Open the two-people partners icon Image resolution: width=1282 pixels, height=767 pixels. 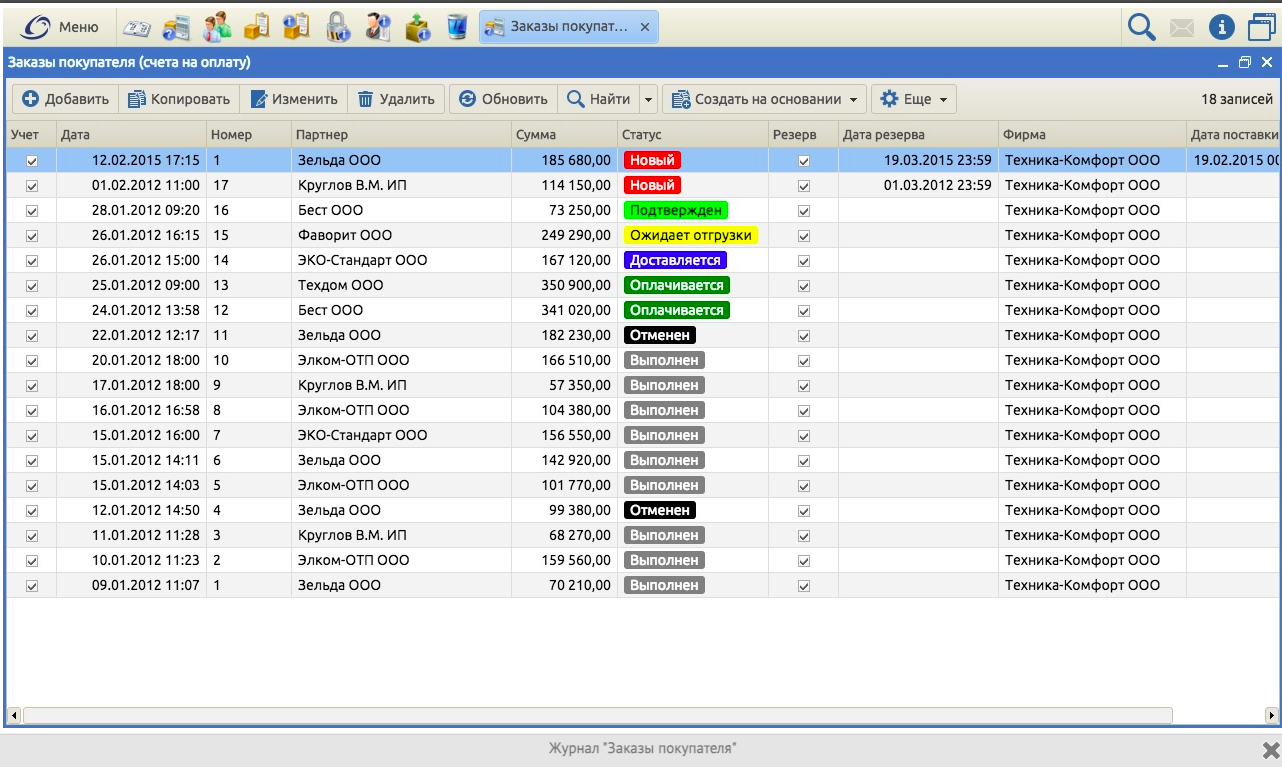click(x=216, y=27)
